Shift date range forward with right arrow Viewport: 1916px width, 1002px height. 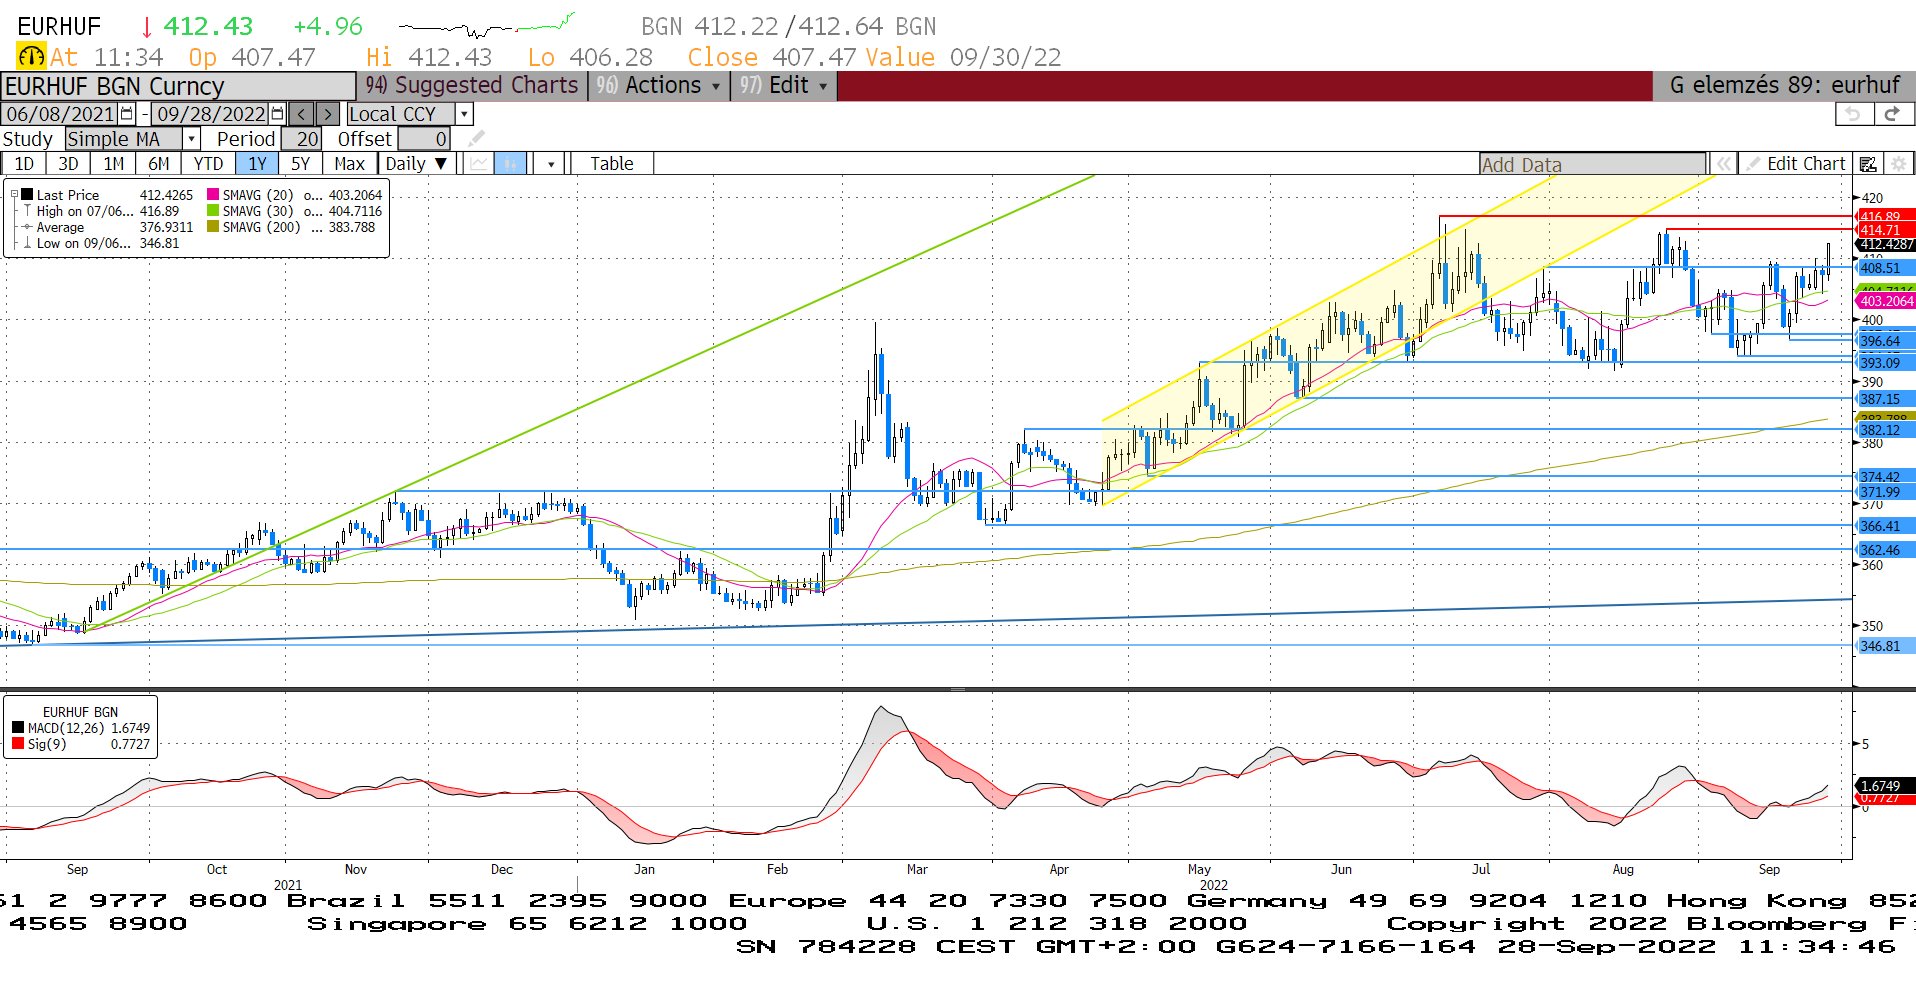point(328,114)
